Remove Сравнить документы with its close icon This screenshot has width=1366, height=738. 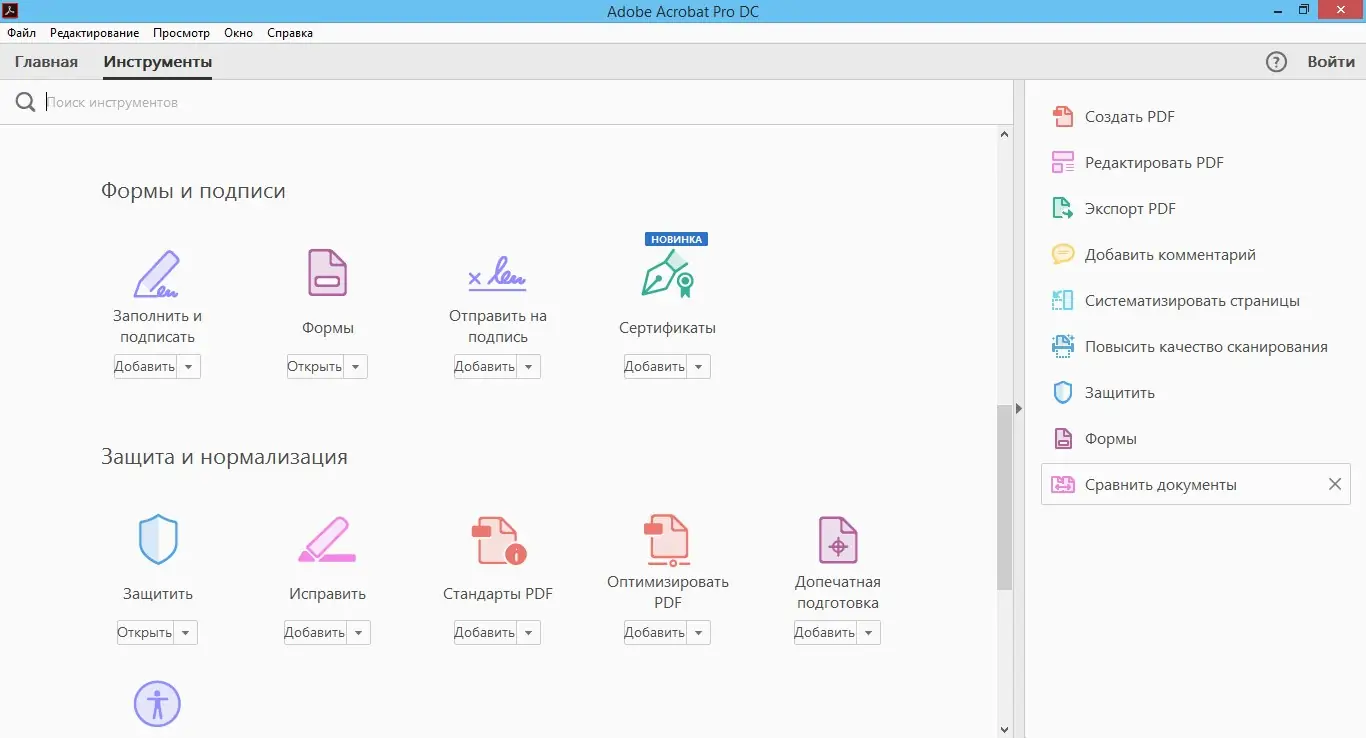[1334, 484]
